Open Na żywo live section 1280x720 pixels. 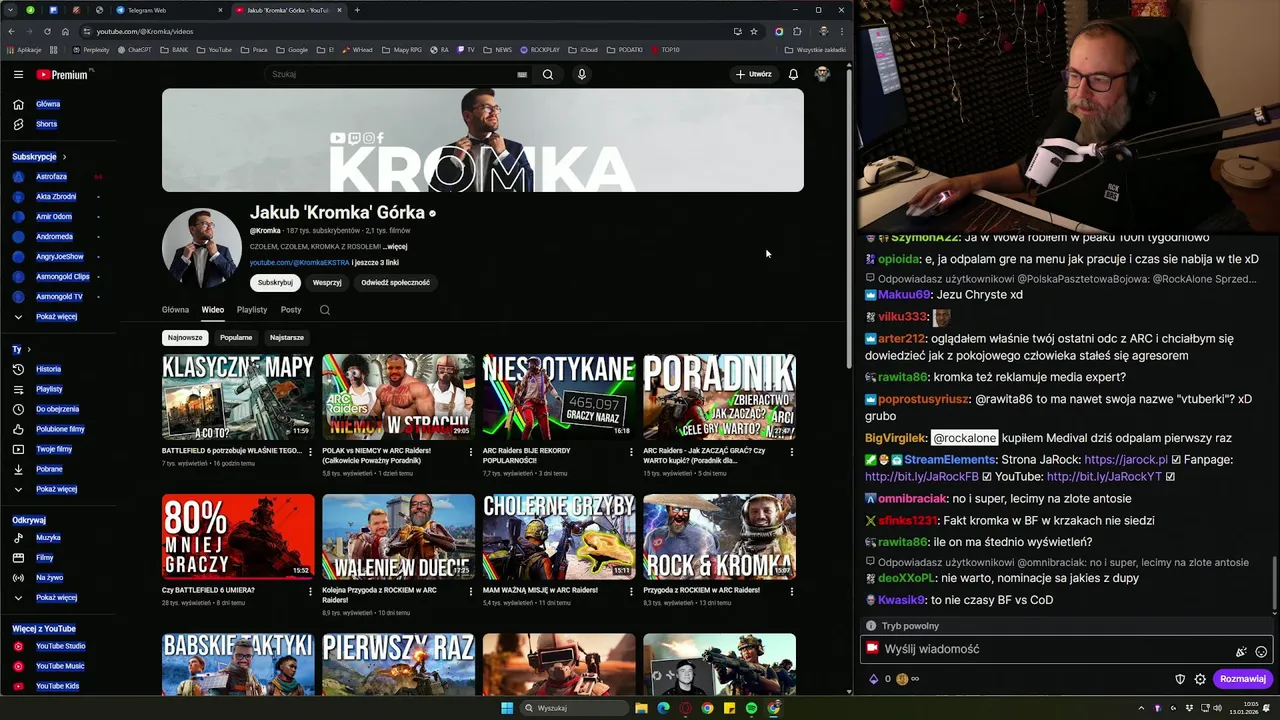point(49,578)
